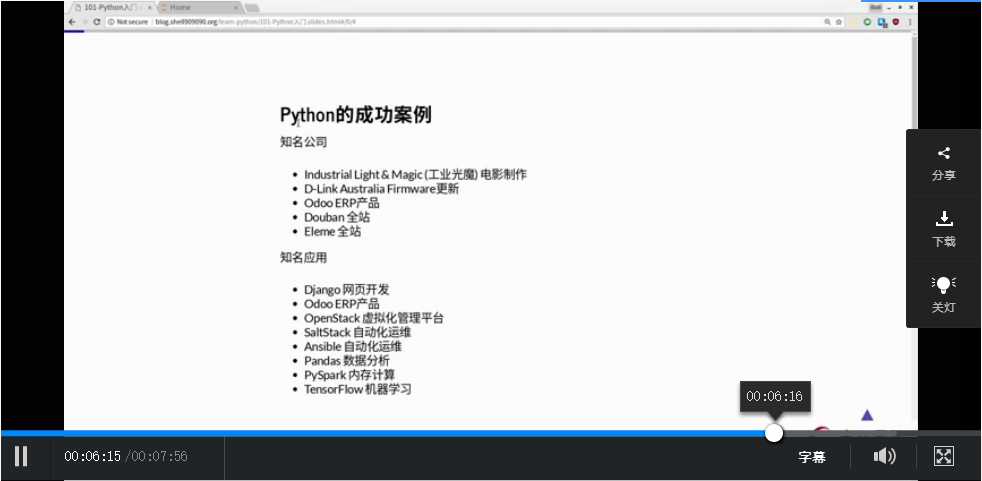Open the 字幕 subtitles option

[x=812, y=457]
